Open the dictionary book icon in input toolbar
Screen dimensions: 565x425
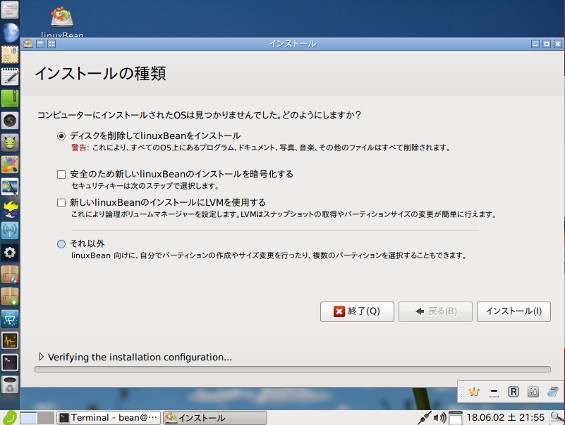coord(552,391)
